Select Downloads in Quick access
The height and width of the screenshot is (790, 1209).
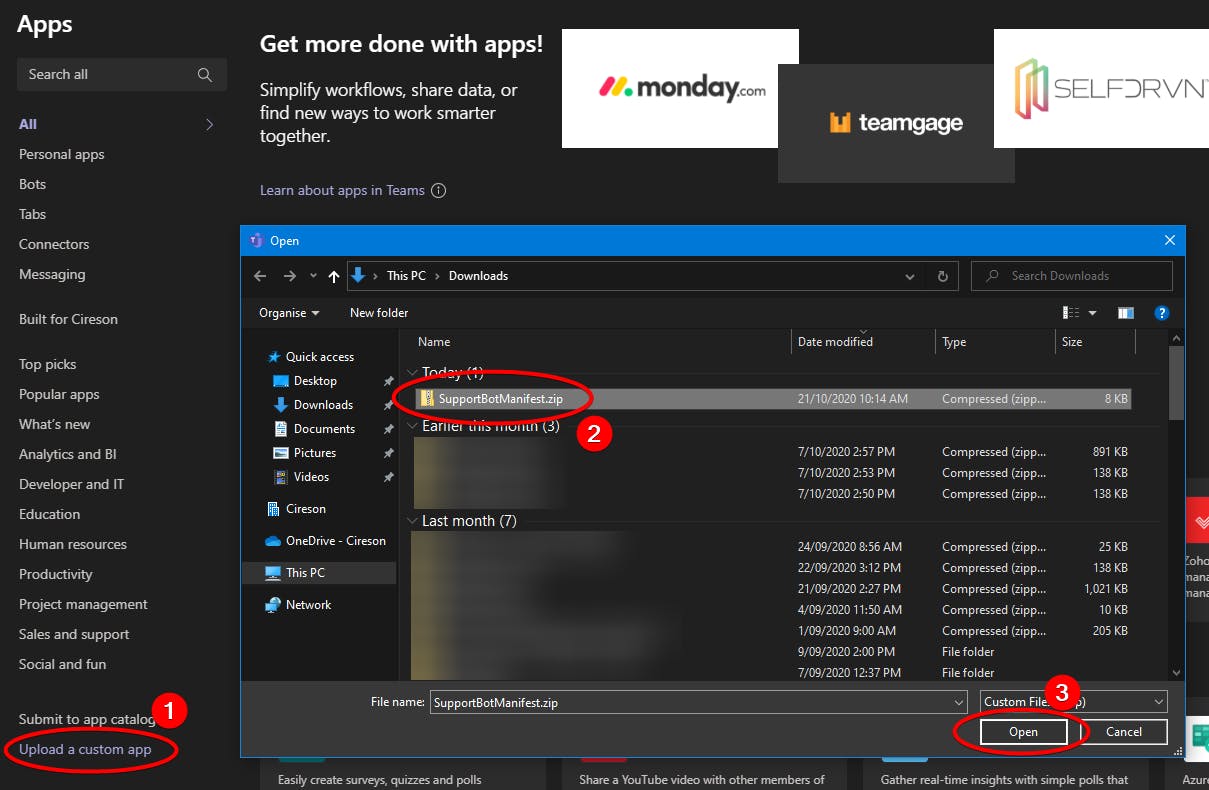[x=323, y=405]
